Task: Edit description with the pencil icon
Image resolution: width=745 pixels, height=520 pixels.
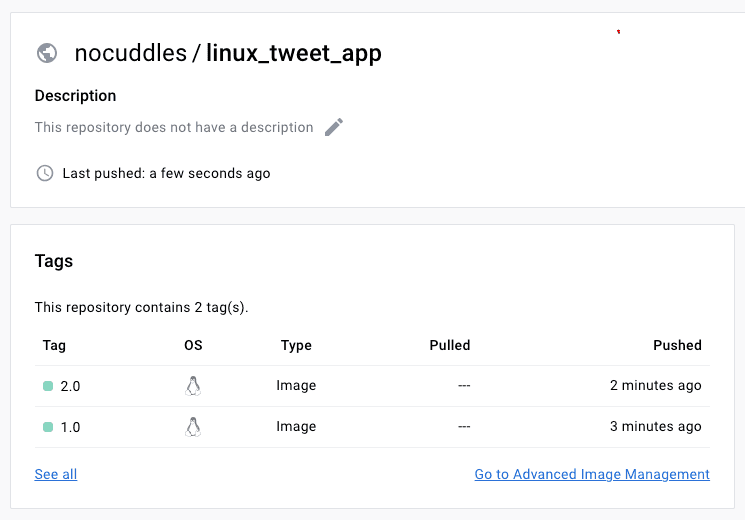Action: pyautogui.click(x=334, y=127)
